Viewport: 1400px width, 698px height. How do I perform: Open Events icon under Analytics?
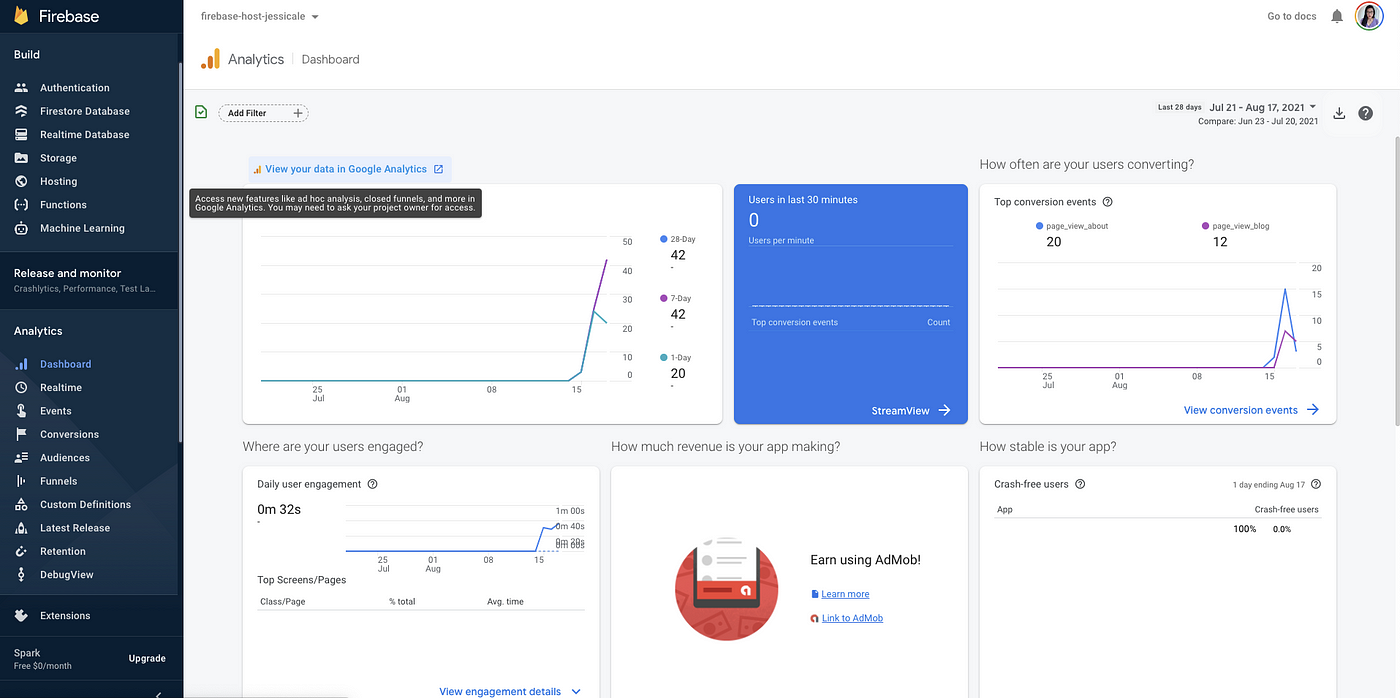click(21, 411)
